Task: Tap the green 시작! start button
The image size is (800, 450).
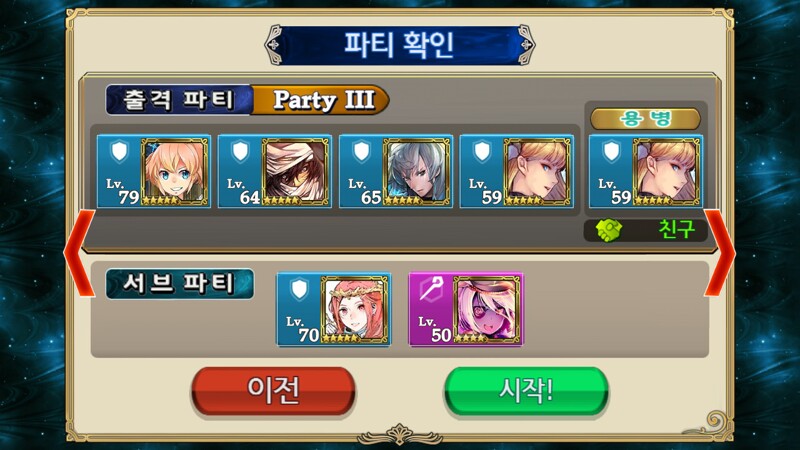Action: pyautogui.click(x=527, y=391)
